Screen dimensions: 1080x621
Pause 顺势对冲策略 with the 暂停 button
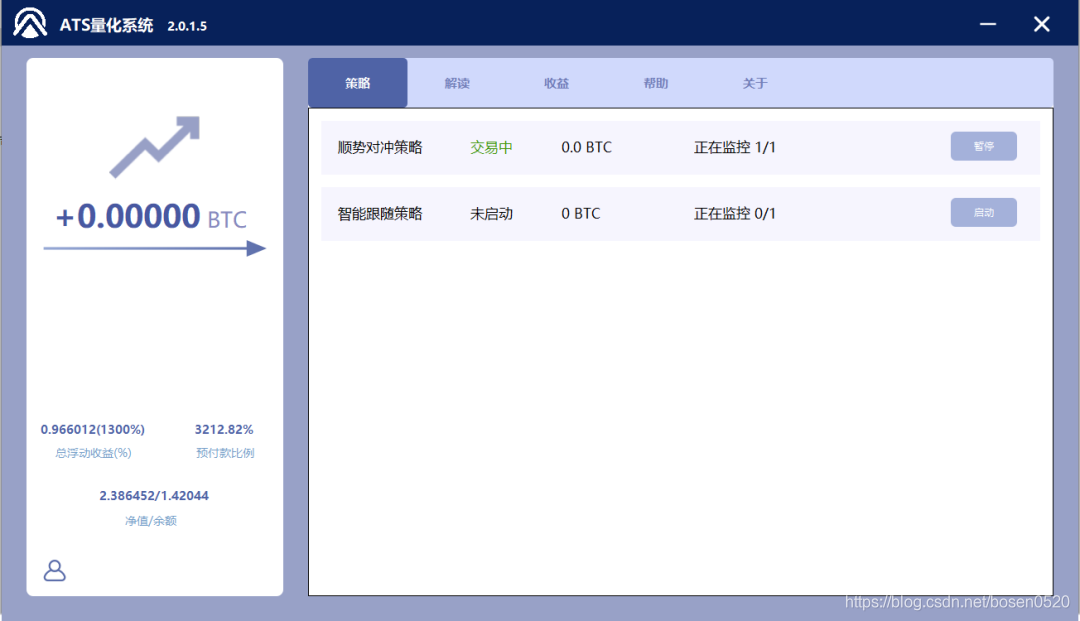click(x=983, y=146)
